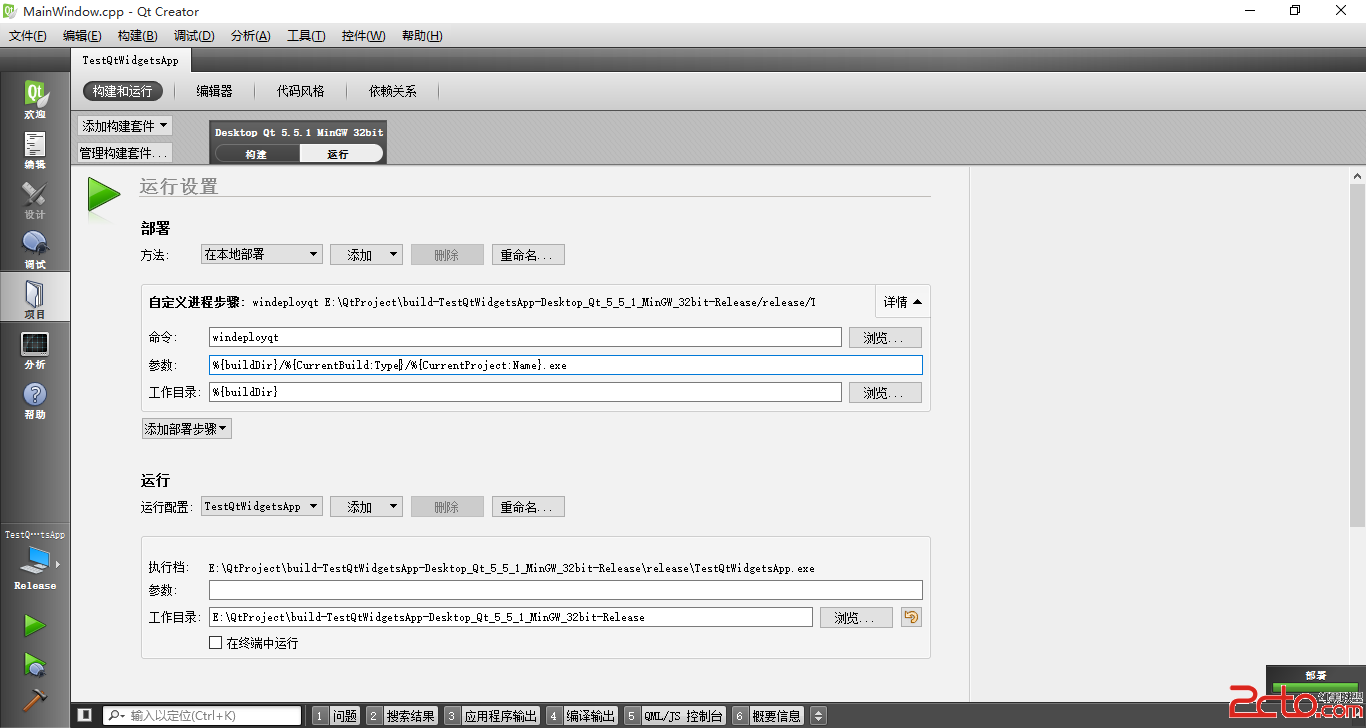The image size is (1366, 728).
Task: Open the Release kit selector
Action: 35,561
